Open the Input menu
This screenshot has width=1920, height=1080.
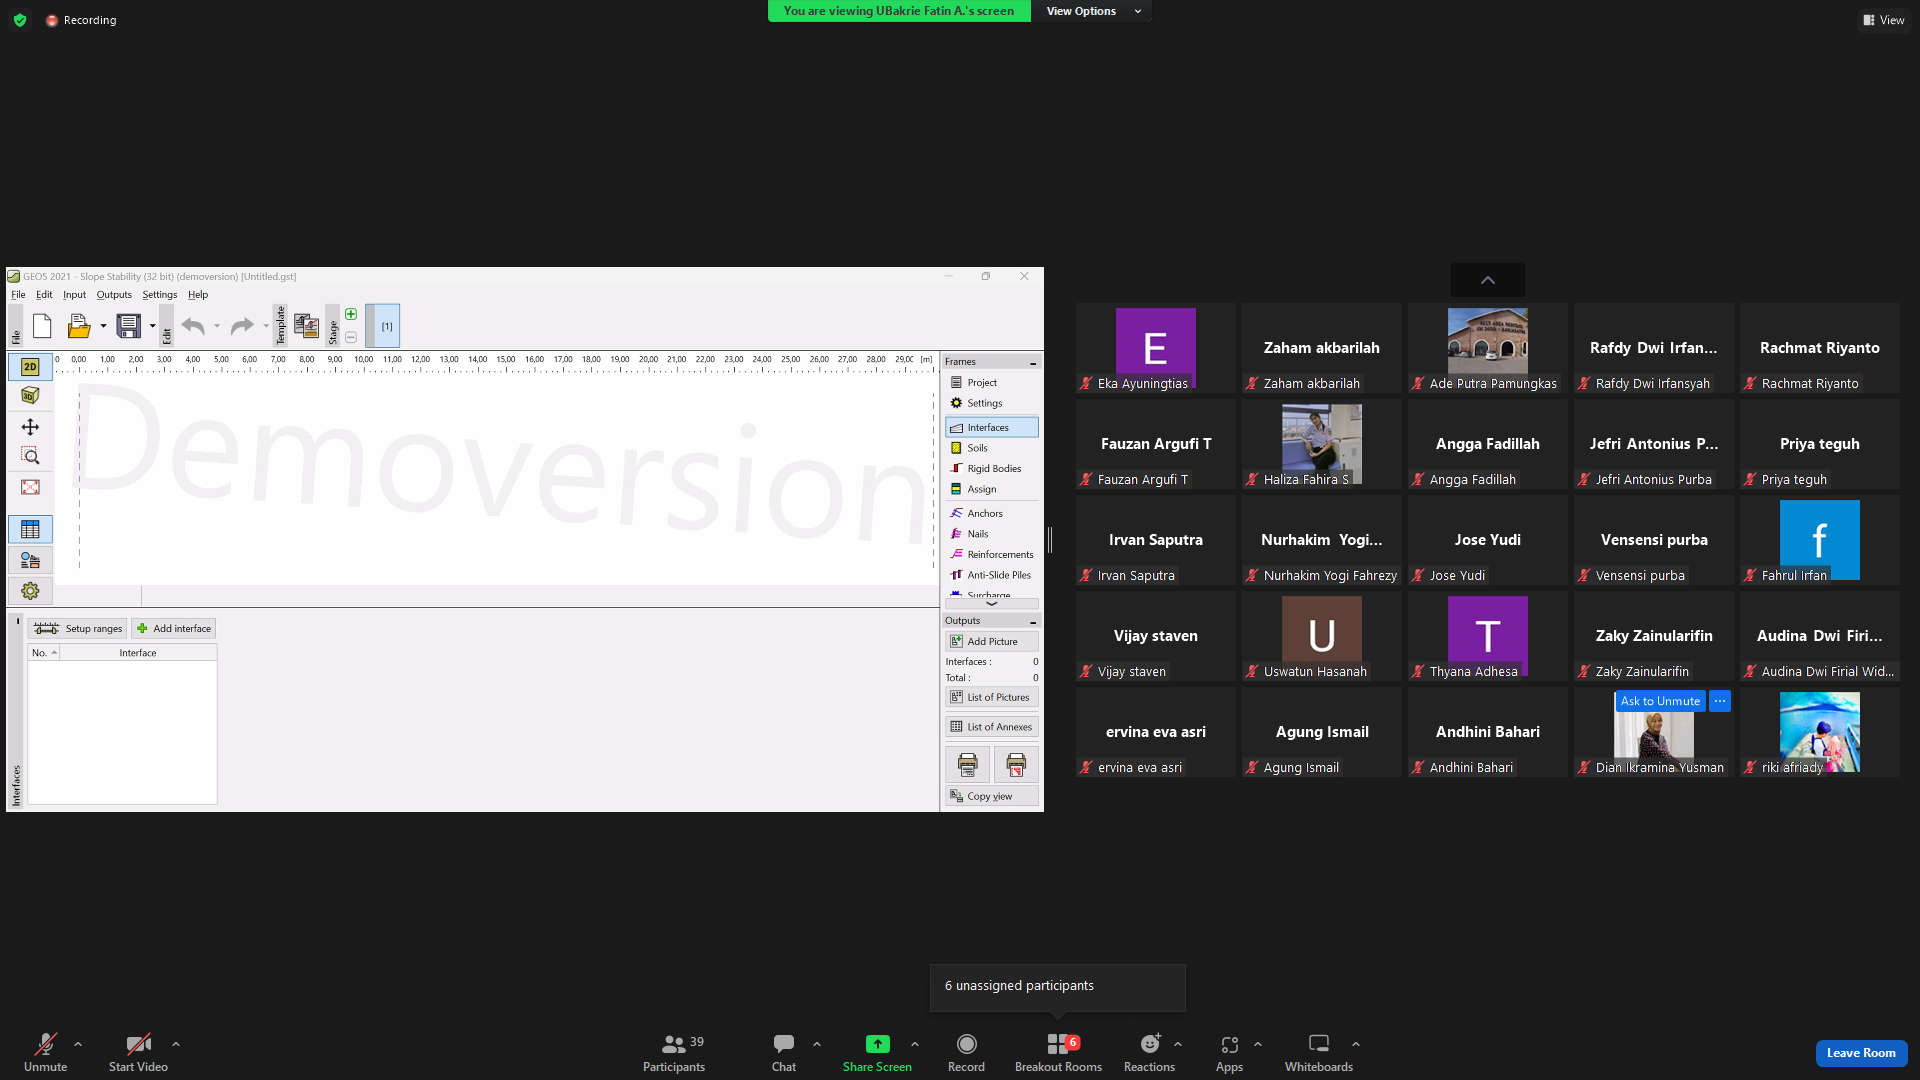(75, 295)
